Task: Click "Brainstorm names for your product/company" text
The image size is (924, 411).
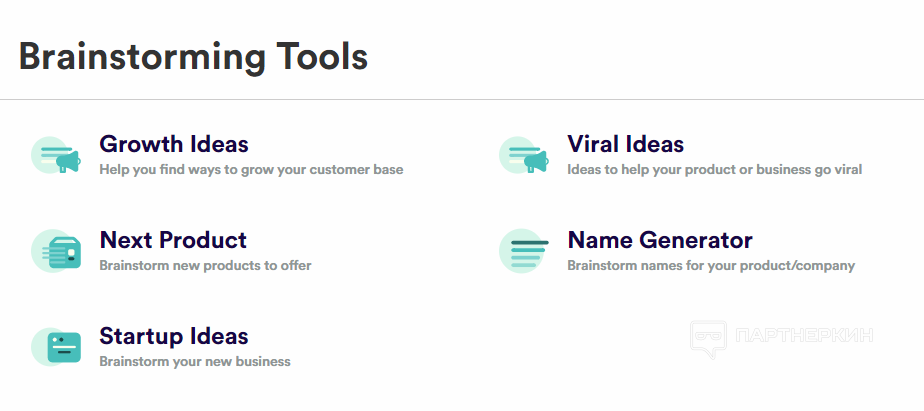Action: [x=711, y=266]
